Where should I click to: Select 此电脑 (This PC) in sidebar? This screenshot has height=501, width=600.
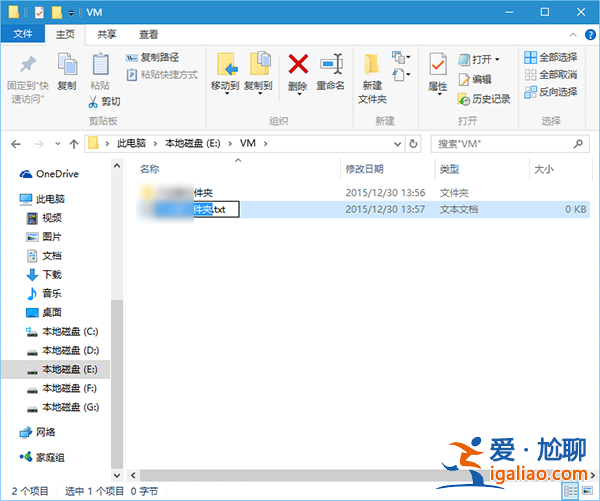tap(42, 199)
